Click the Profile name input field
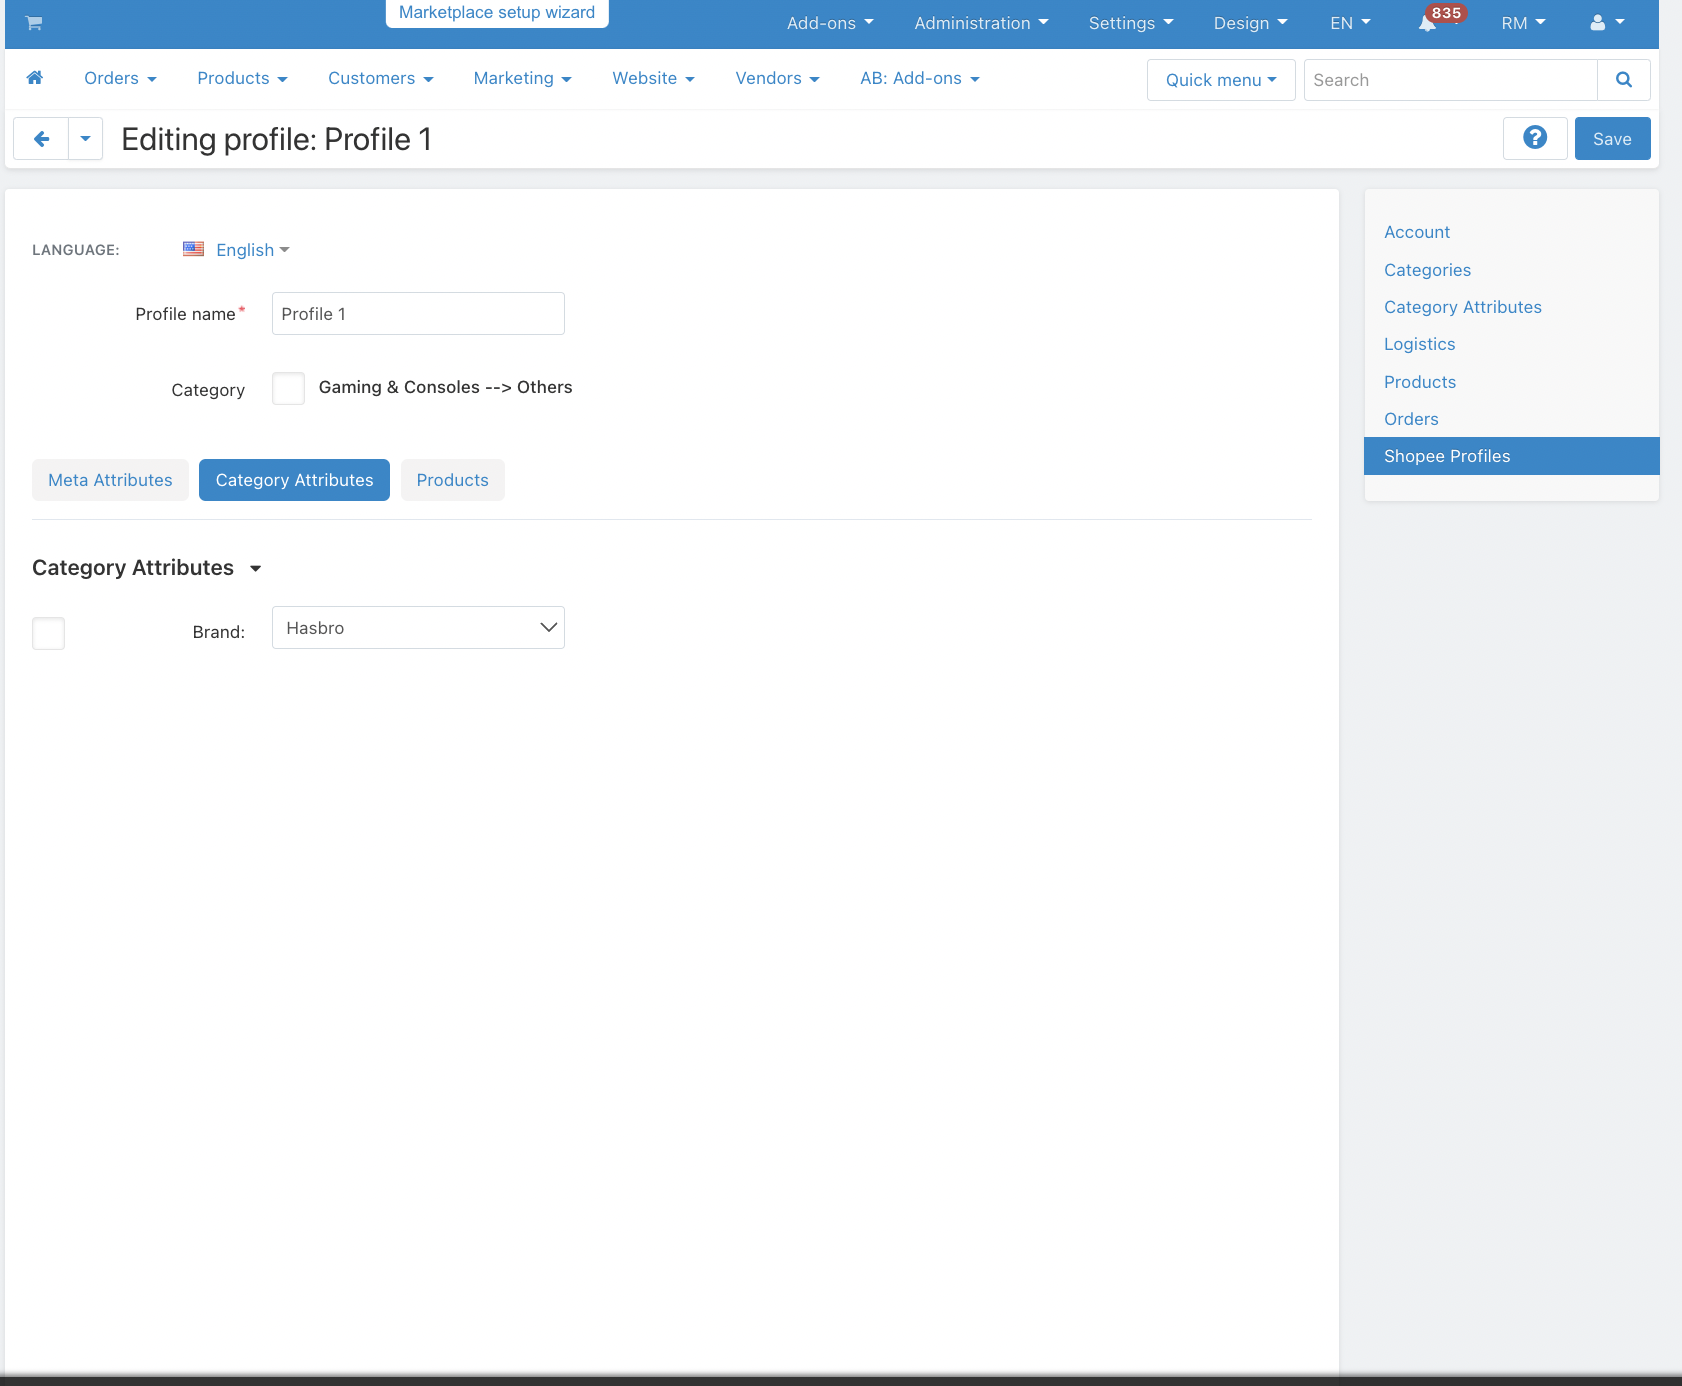1682x1386 pixels. click(418, 314)
